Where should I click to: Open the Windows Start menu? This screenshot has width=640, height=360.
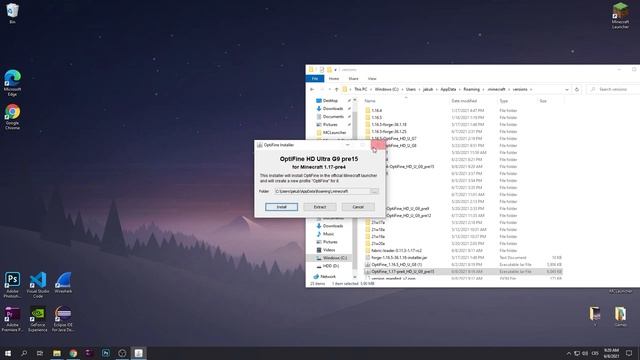tap(8, 353)
